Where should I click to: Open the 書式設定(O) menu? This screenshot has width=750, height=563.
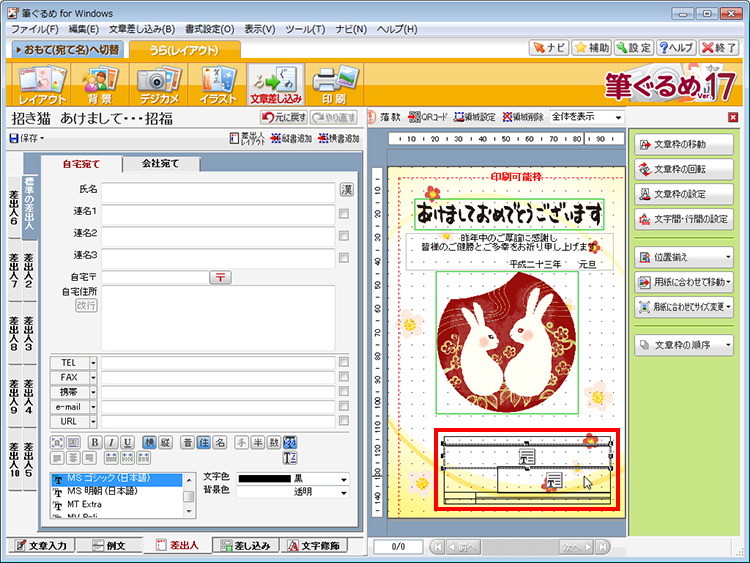[210, 29]
